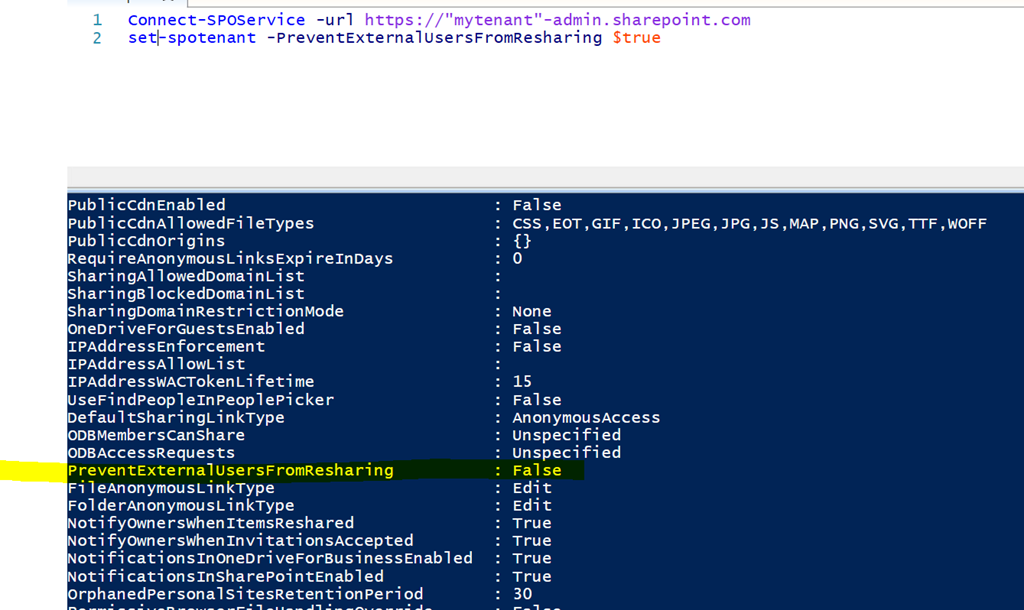Click the DefaultSharingLinkType AnonymousAccess value

(586, 417)
